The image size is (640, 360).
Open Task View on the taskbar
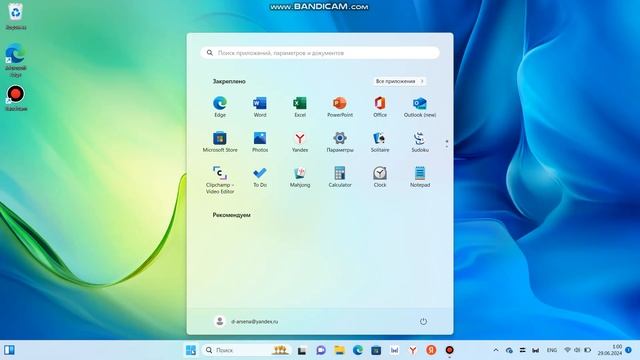pos(302,350)
